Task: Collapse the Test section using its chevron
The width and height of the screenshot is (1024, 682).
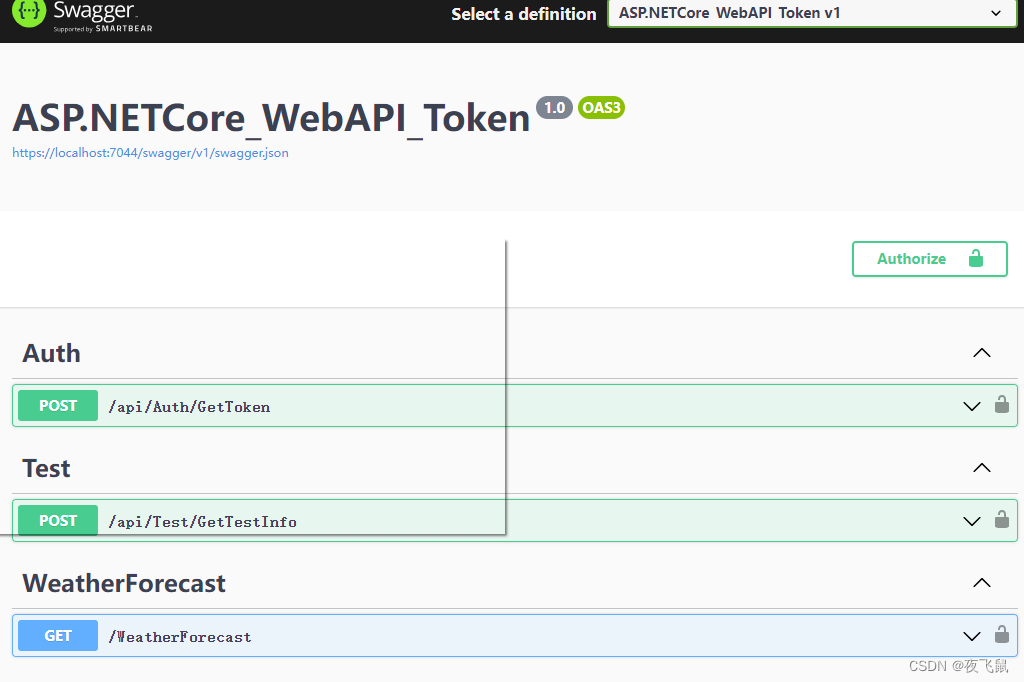Action: 982,468
